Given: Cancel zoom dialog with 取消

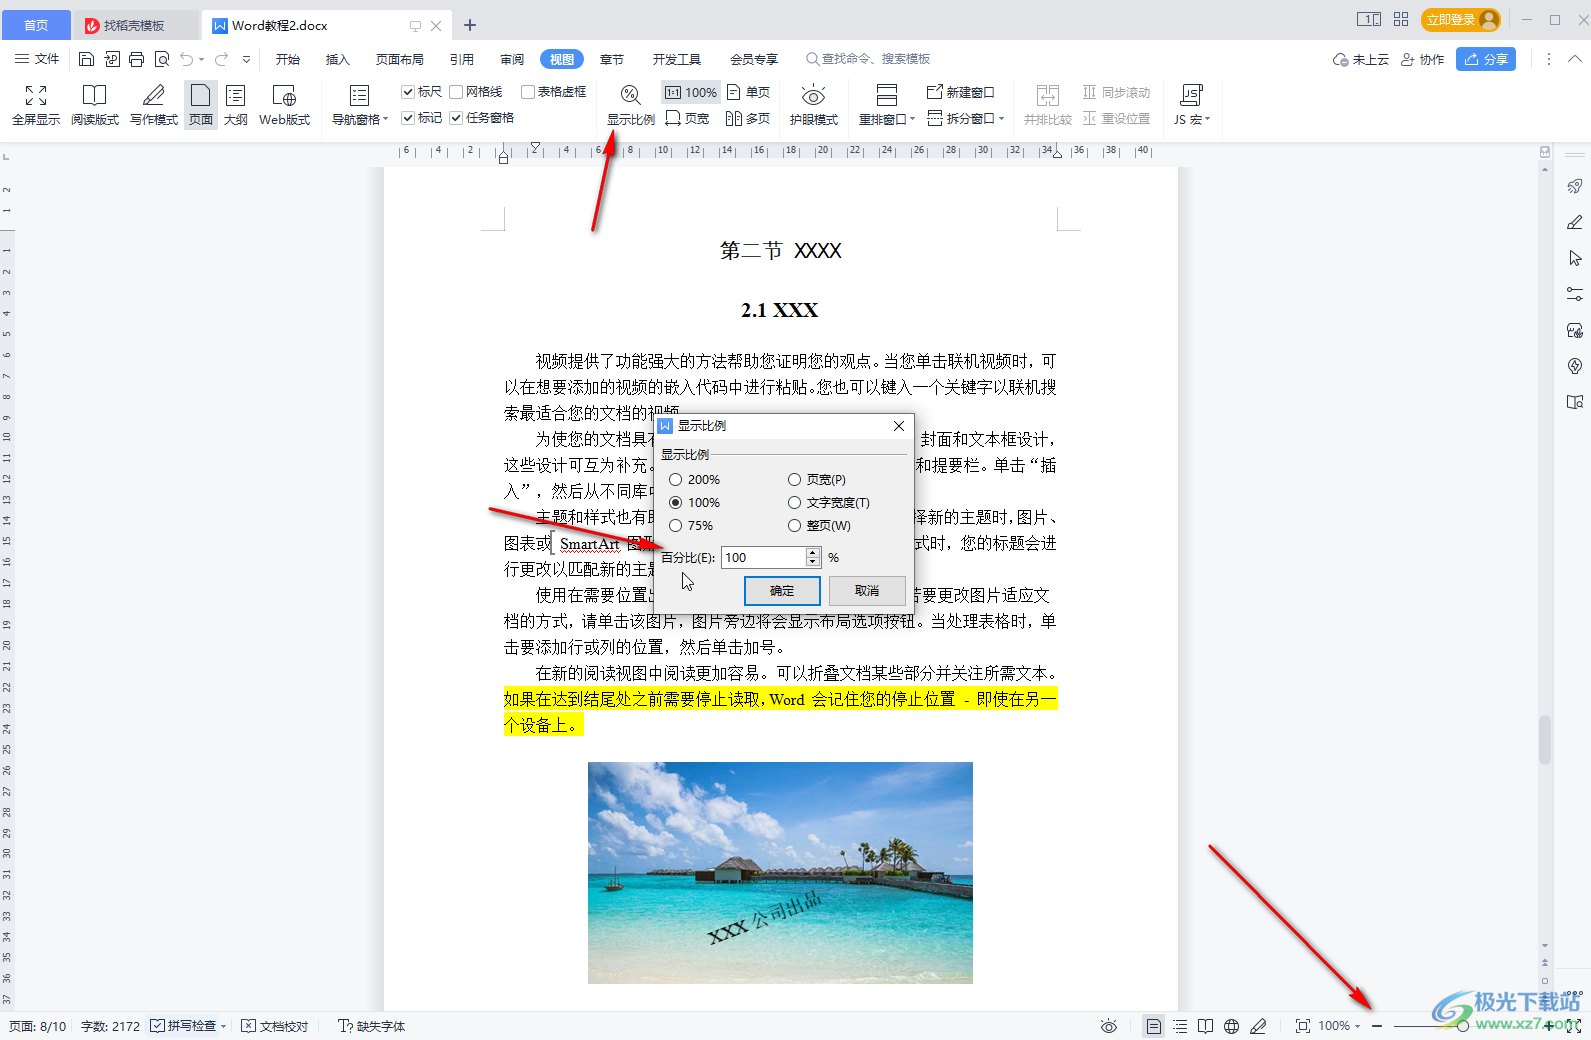Looking at the screenshot, I should coord(867,591).
